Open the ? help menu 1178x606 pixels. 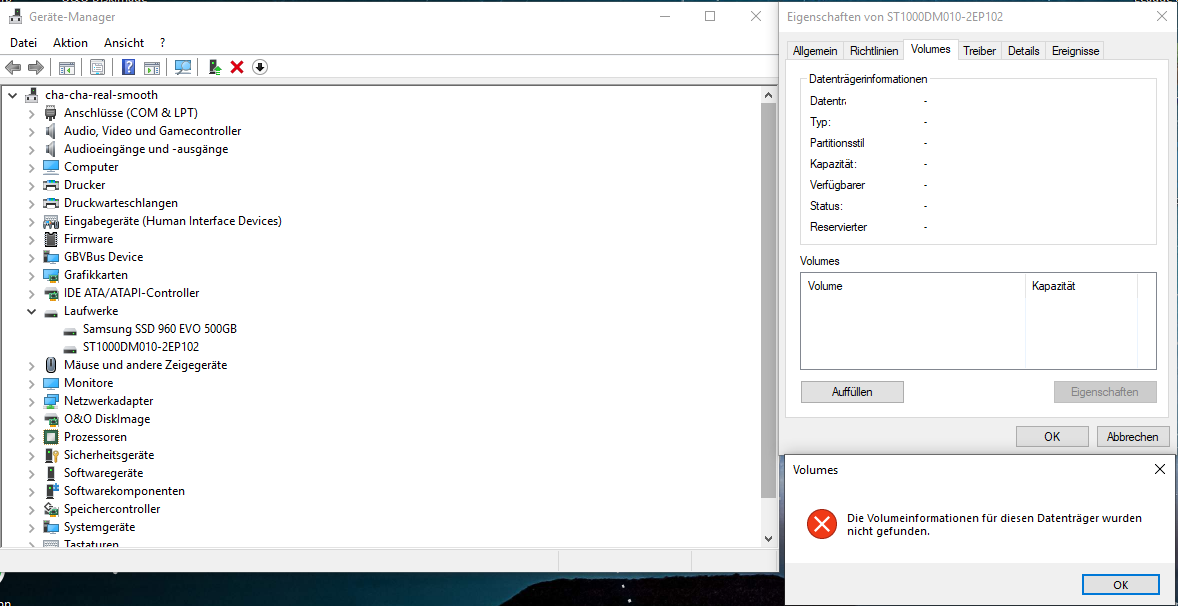click(163, 43)
